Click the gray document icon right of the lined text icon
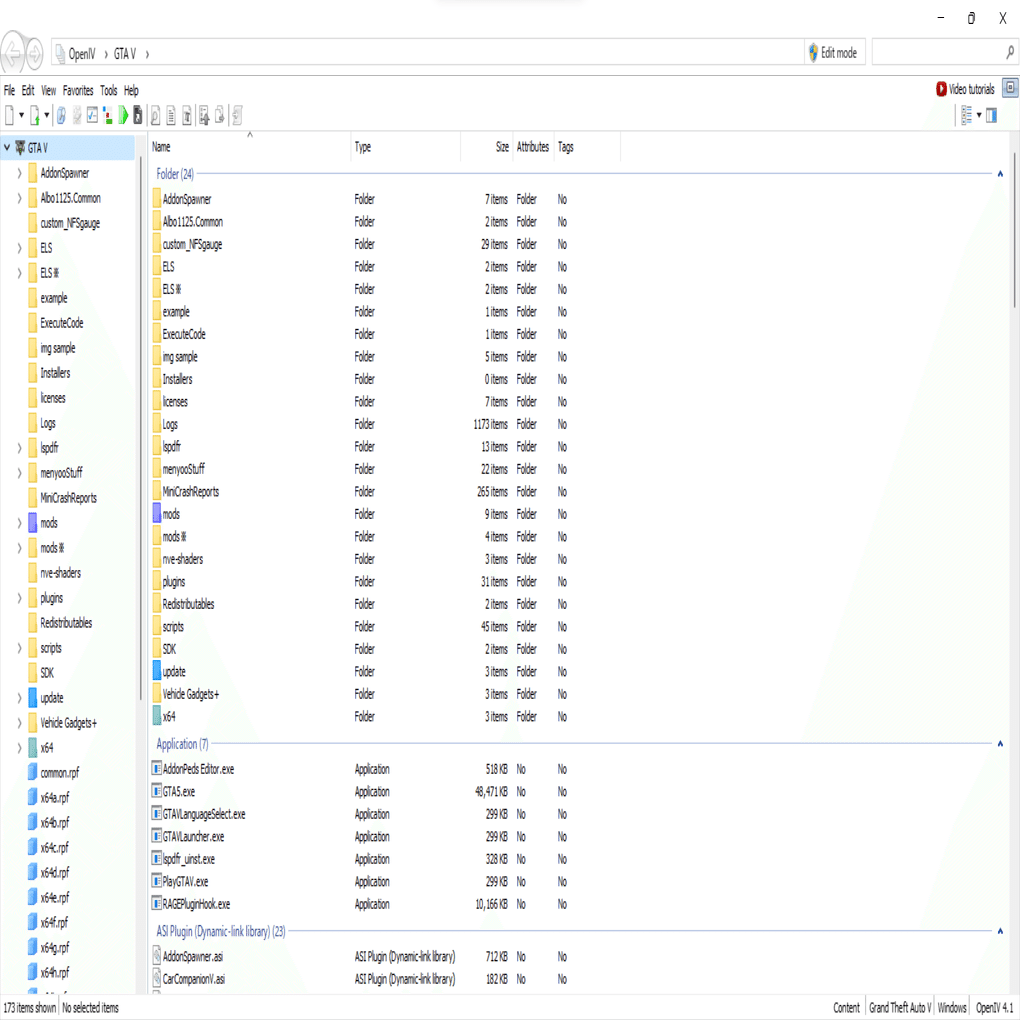Image resolution: width=1020 pixels, height=1020 pixels. [x=187, y=116]
